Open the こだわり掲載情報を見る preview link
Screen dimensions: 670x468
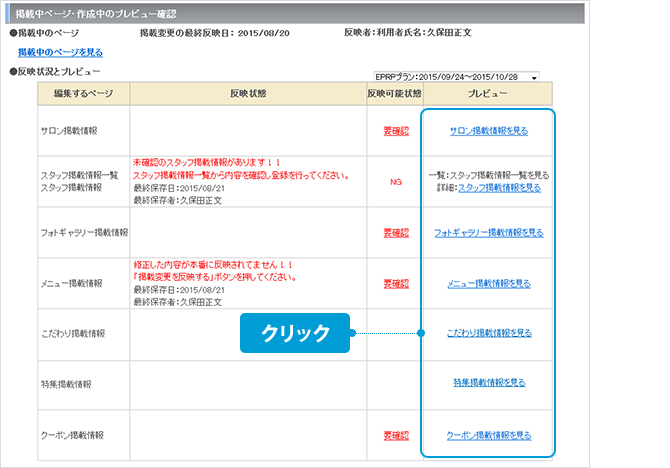click(488, 333)
